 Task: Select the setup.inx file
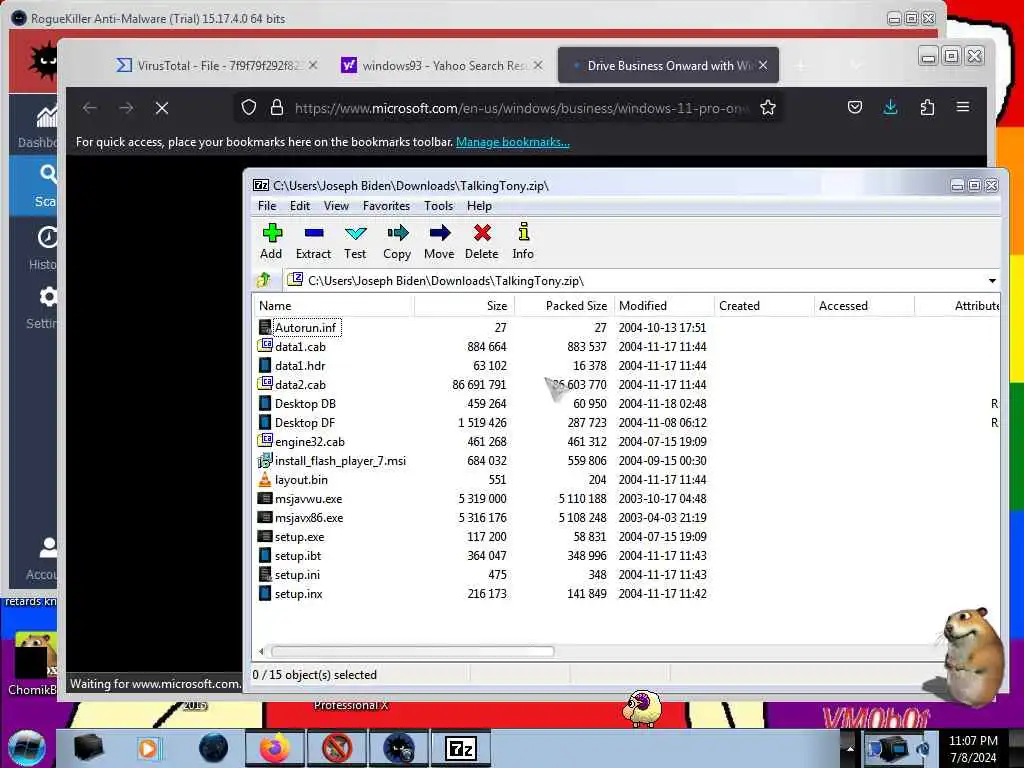298,594
